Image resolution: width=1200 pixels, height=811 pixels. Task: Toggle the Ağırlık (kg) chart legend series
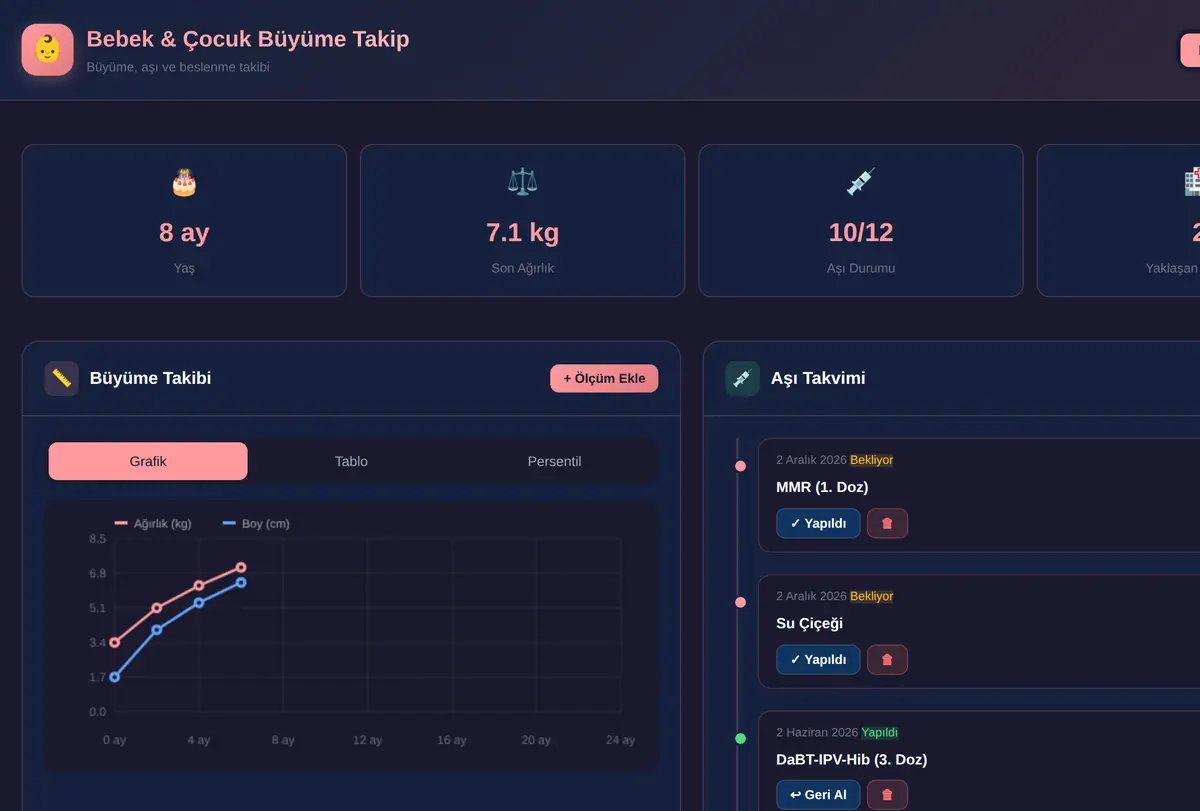[153, 523]
